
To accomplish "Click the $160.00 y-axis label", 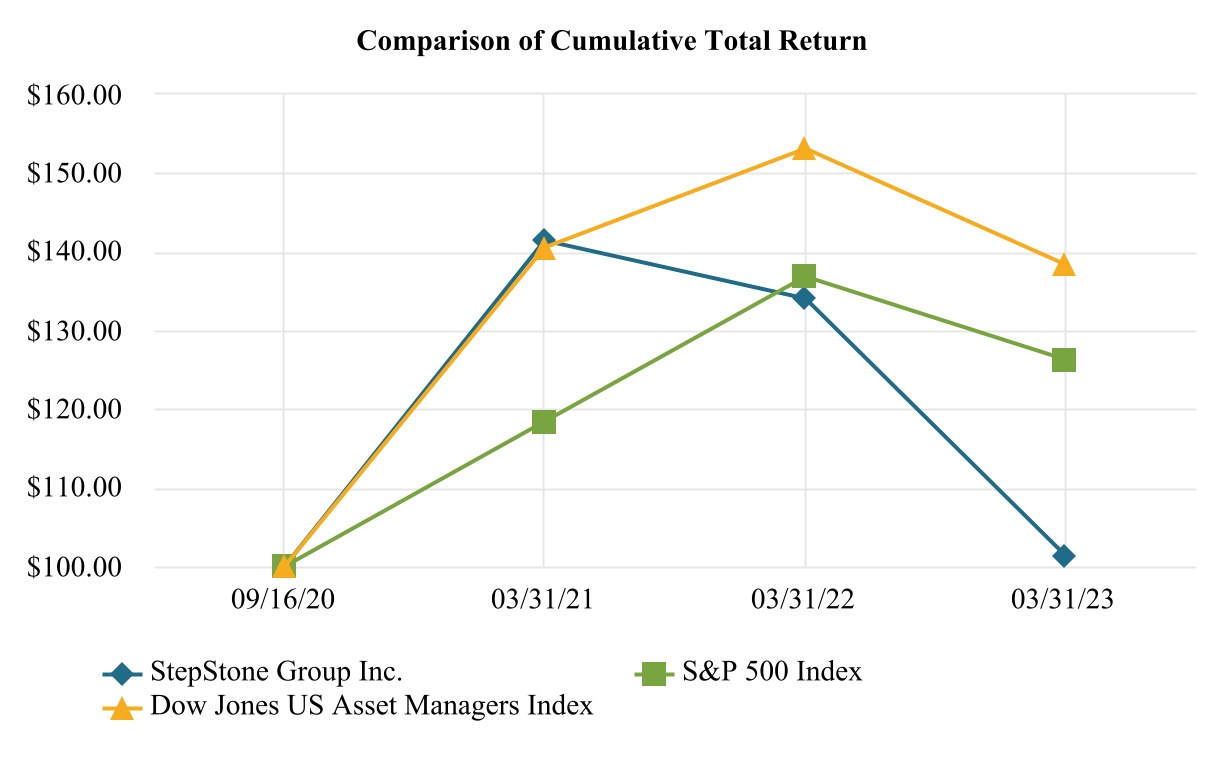I will coord(77,95).
